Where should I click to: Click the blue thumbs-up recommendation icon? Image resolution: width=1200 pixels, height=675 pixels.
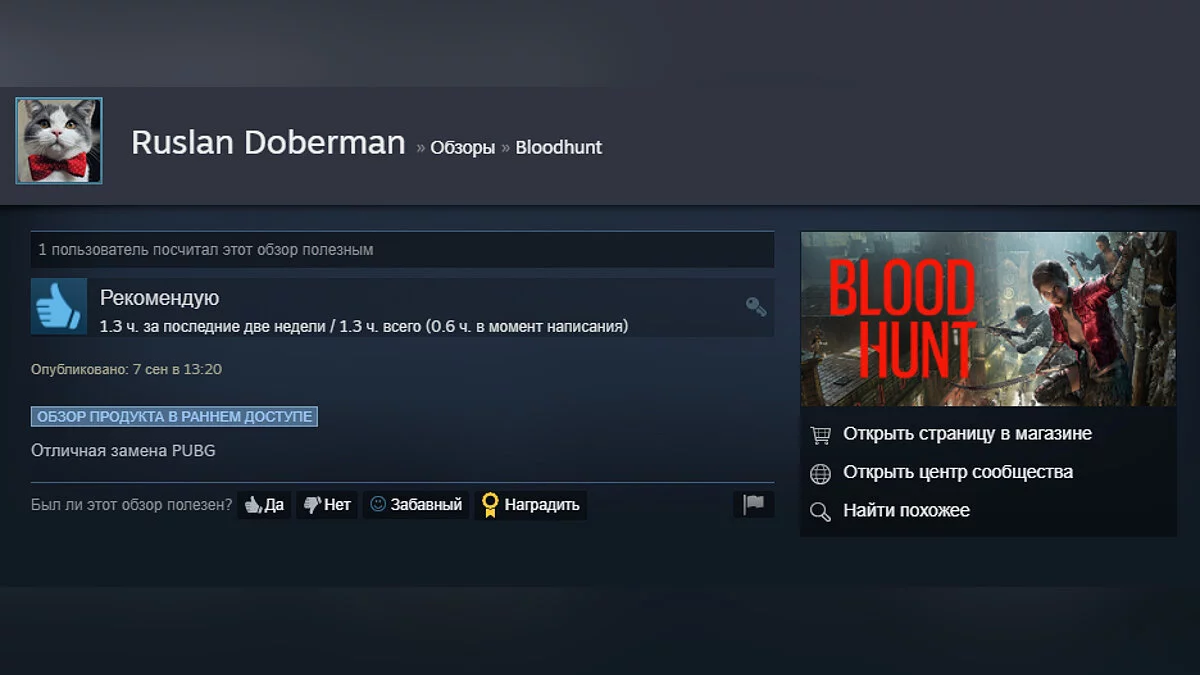tap(59, 306)
